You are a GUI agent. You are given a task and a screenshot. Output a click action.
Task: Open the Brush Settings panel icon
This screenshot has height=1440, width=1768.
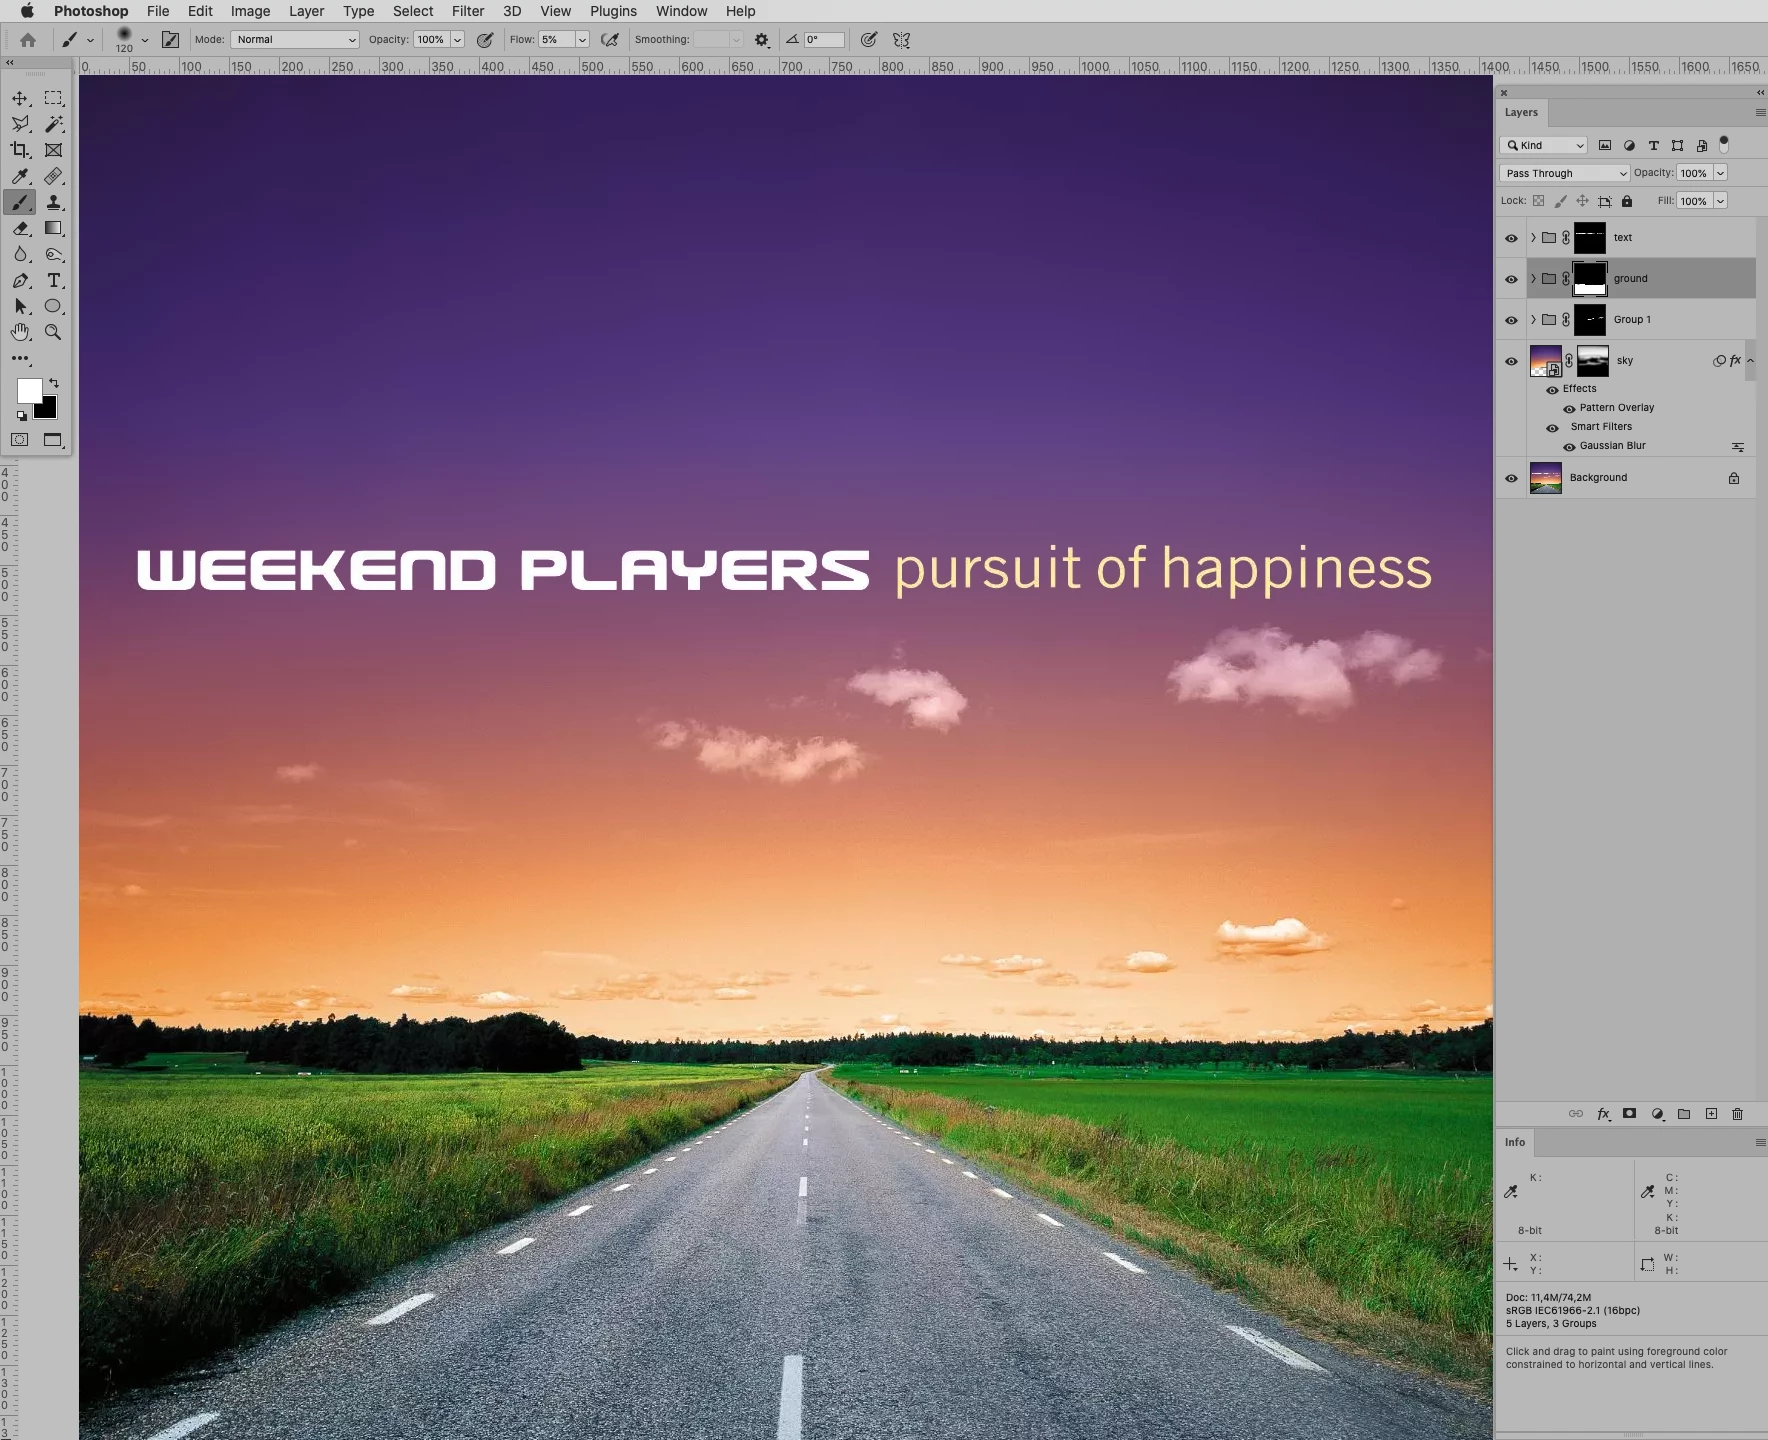[170, 40]
